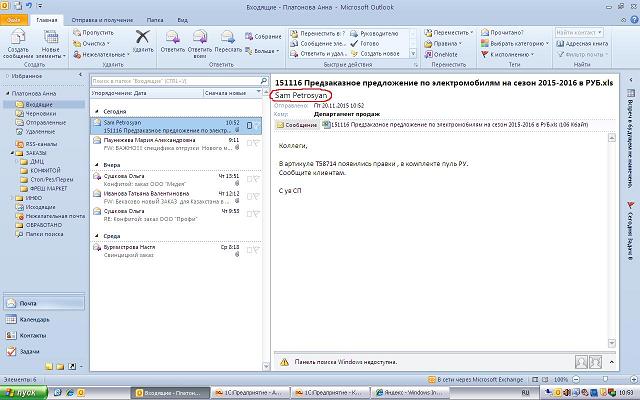Image resolution: width=640 pixels, height=400 pixels.
Task: Click the Найти контакт search field
Action: click(579, 32)
